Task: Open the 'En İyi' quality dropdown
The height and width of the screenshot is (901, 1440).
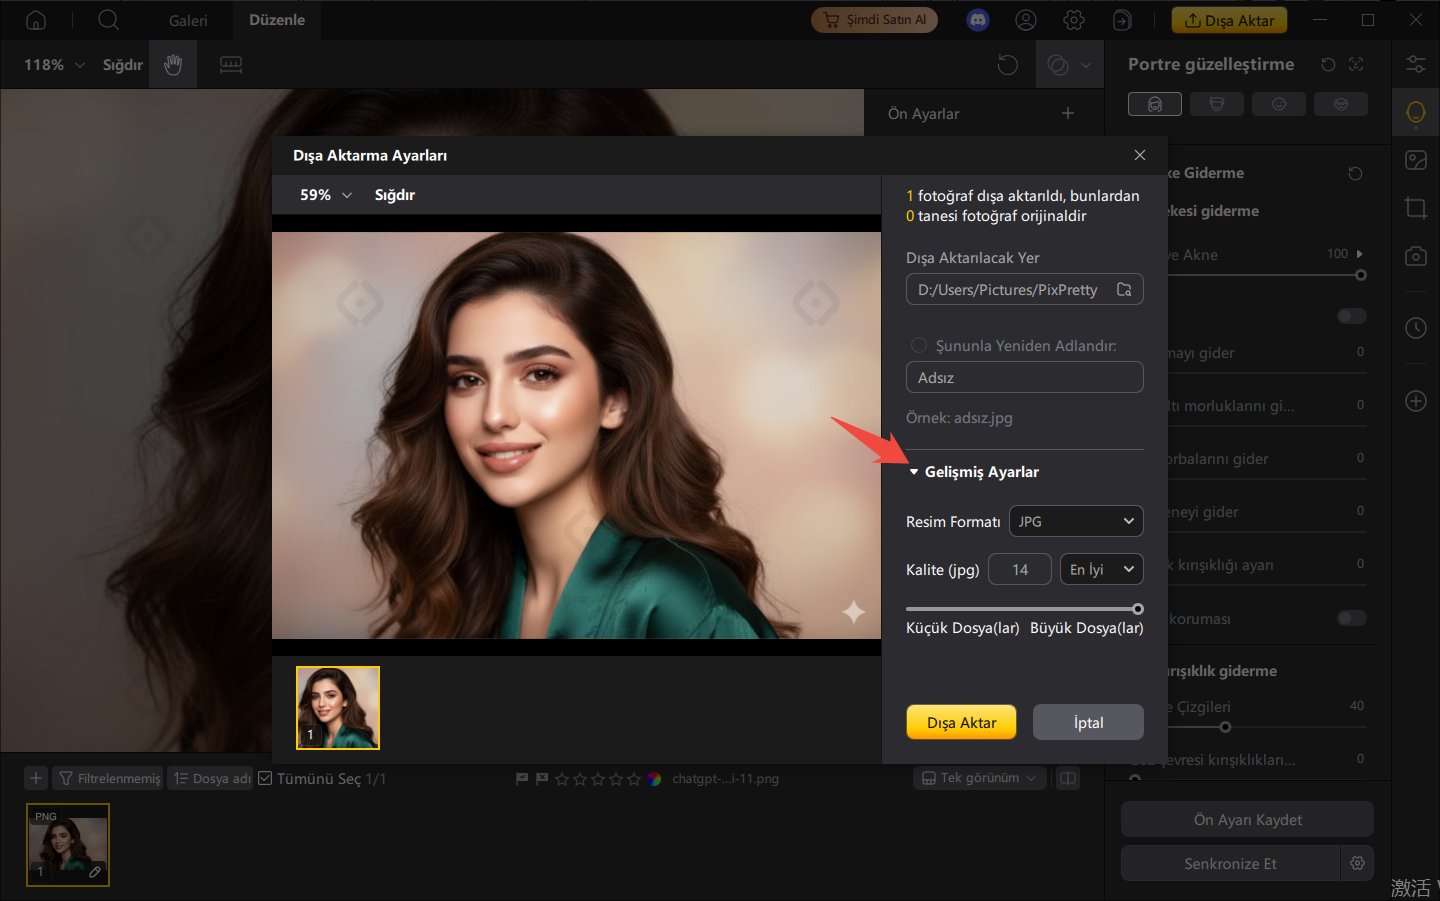Action: tap(1100, 570)
